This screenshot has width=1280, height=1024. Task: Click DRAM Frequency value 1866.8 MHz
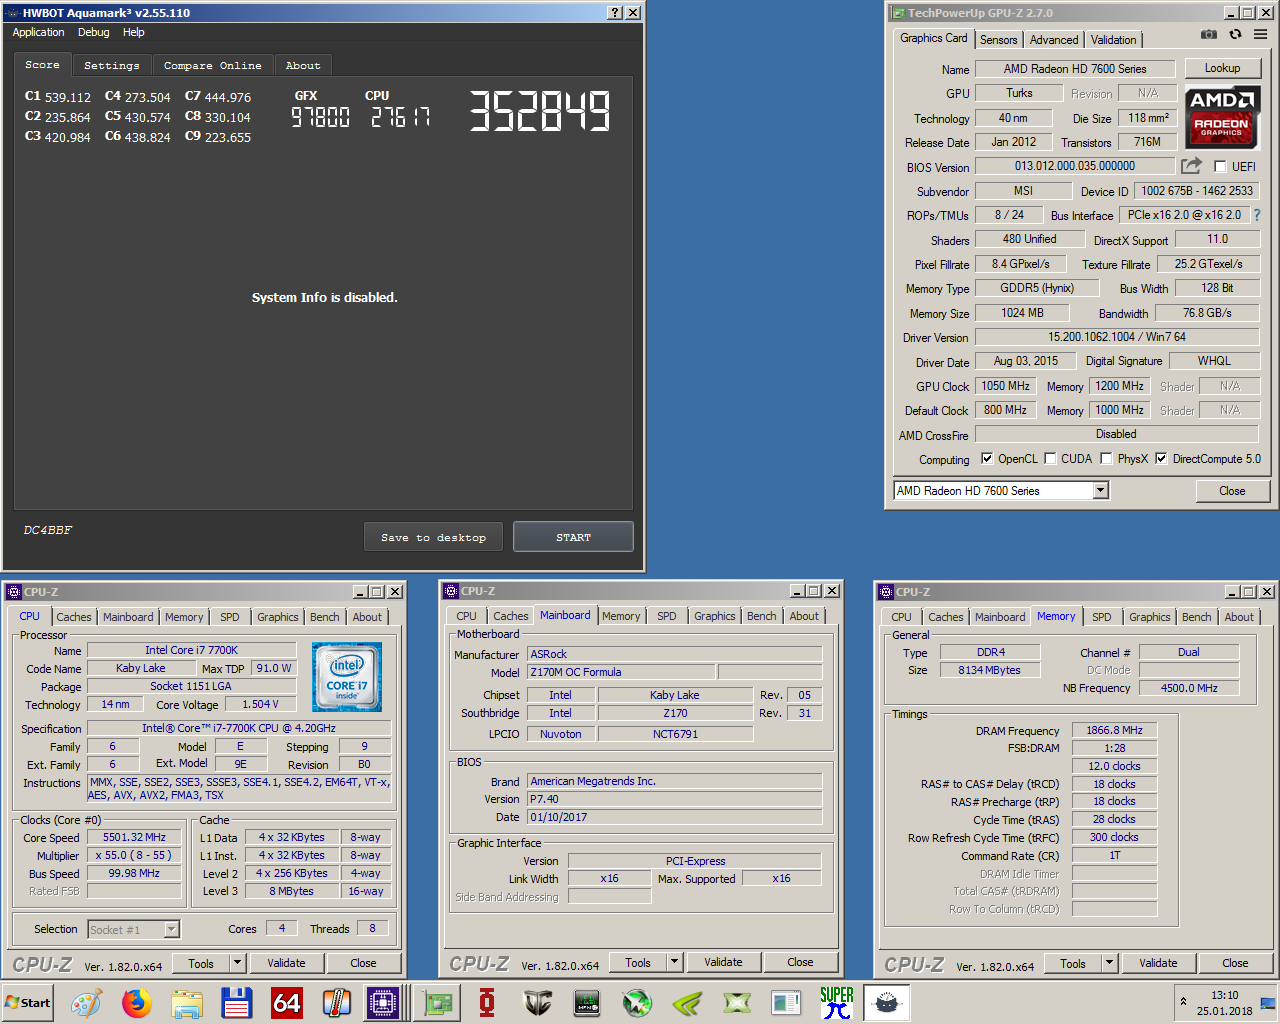pos(1114,730)
